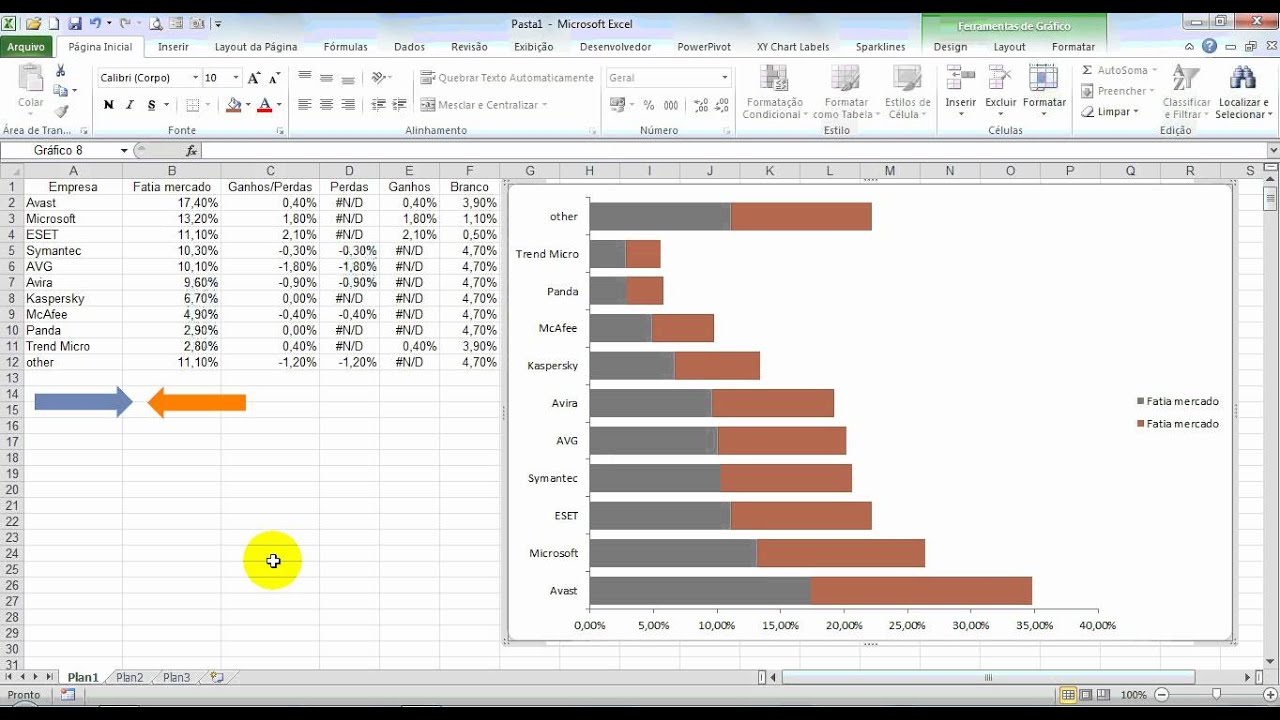Select the Plan2 sheet tab

click(x=129, y=678)
